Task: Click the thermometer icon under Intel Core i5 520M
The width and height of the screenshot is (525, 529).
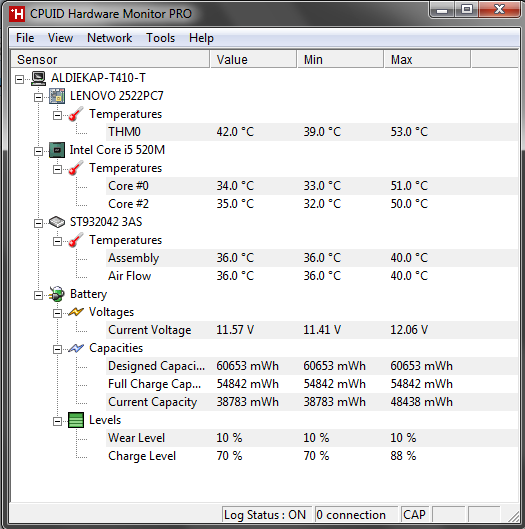Action: tap(76, 168)
